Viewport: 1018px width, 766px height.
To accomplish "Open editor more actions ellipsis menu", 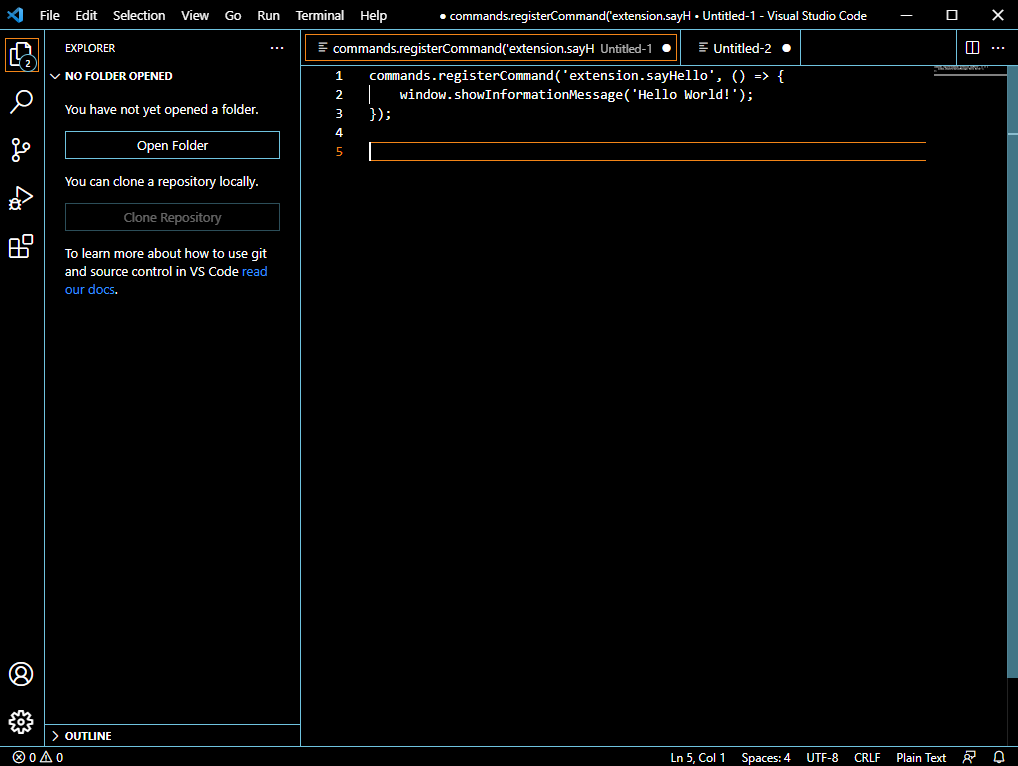I will (998, 48).
